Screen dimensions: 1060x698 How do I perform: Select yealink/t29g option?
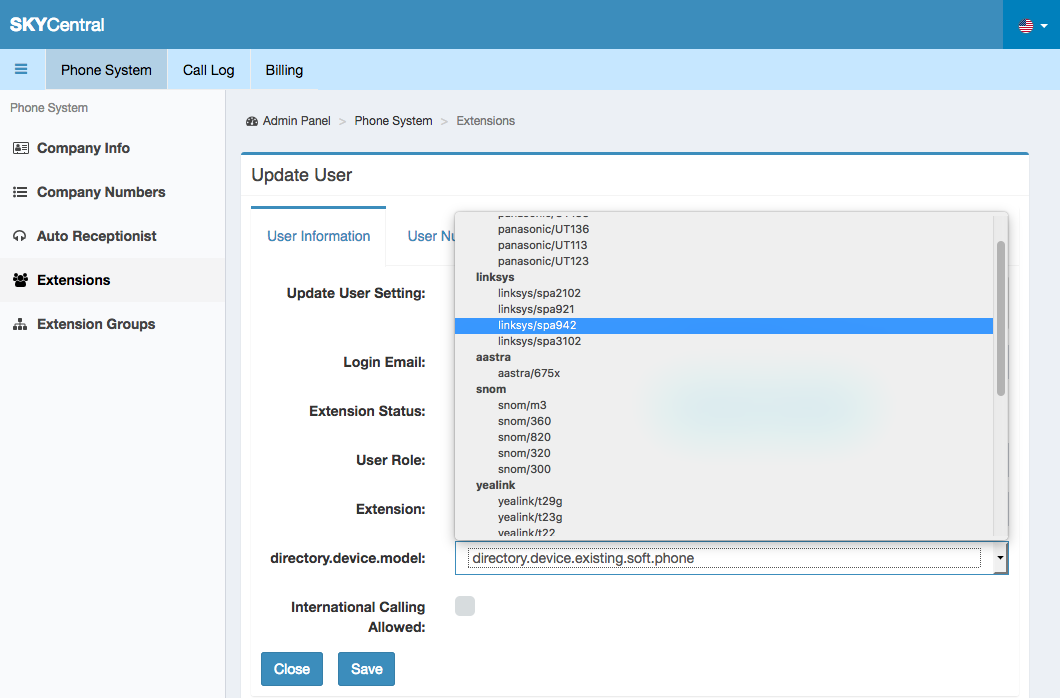724,501
